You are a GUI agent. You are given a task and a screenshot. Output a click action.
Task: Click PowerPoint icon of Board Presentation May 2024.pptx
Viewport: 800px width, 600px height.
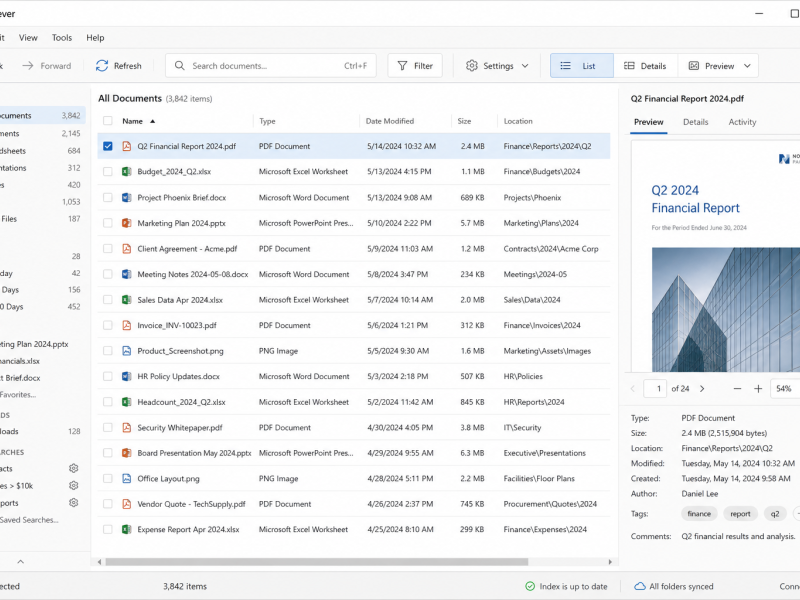pos(127,453)
